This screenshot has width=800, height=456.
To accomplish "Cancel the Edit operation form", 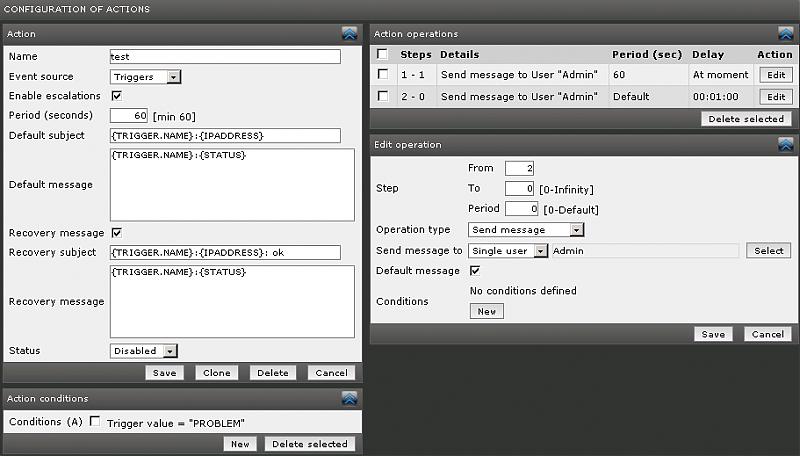I will pos(768,334).
